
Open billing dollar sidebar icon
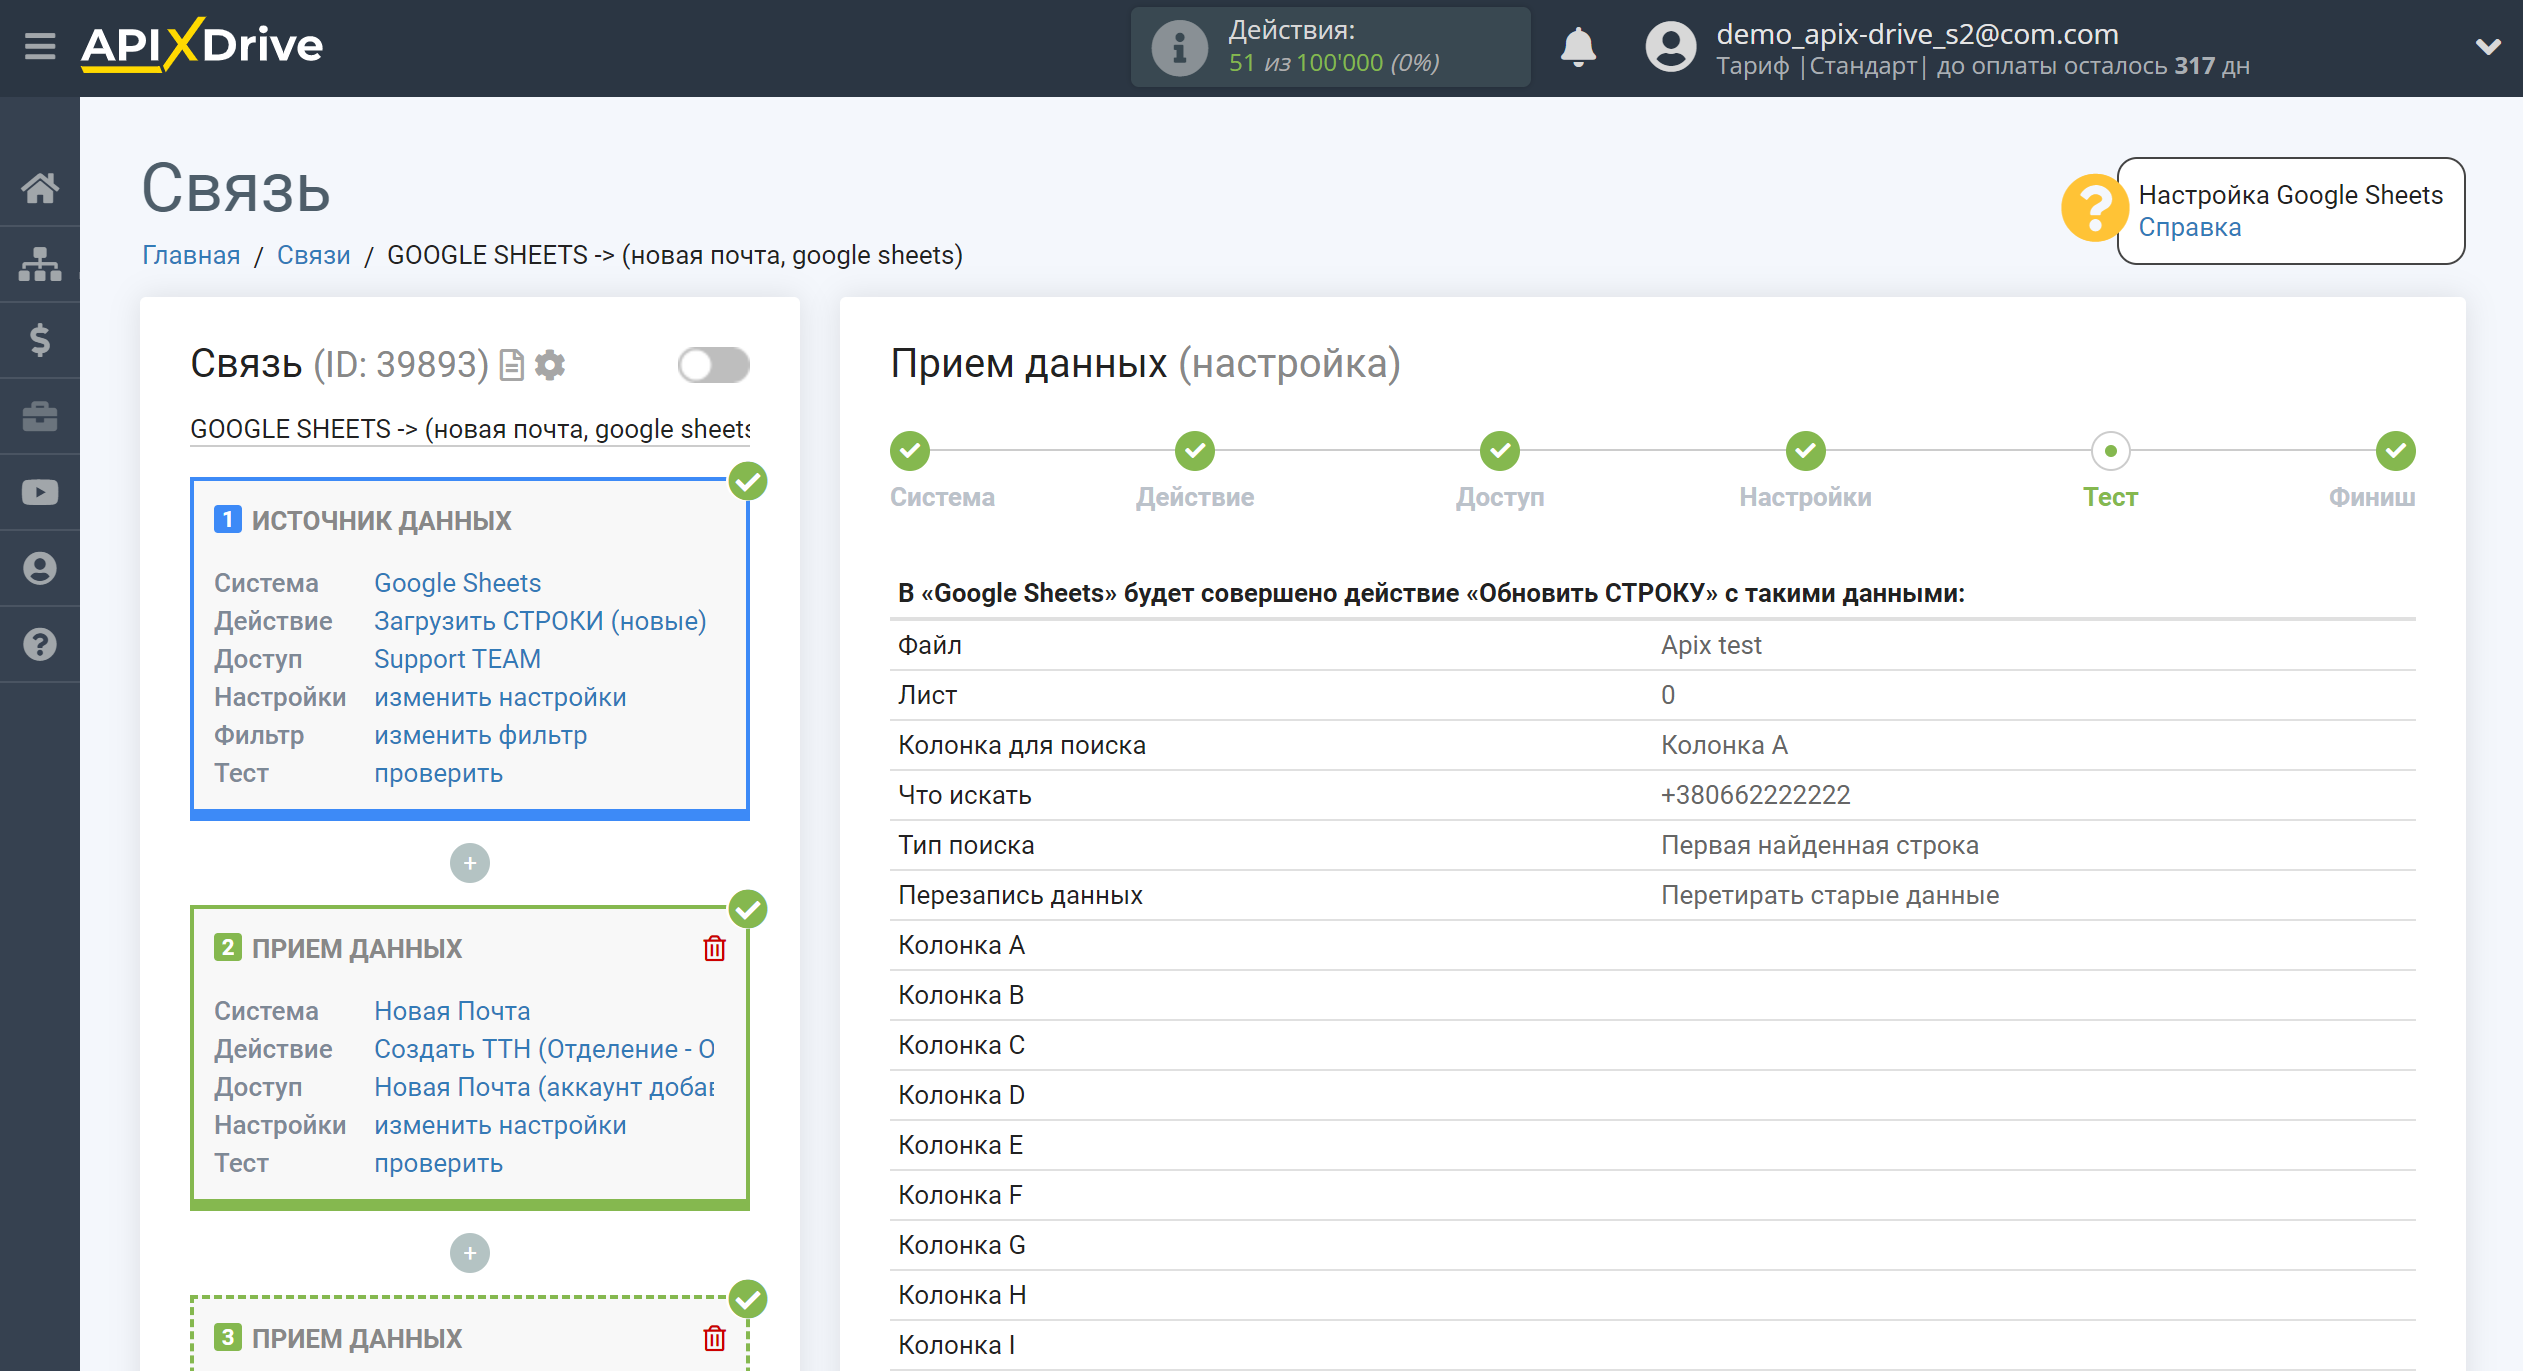[x=40, y=340]
